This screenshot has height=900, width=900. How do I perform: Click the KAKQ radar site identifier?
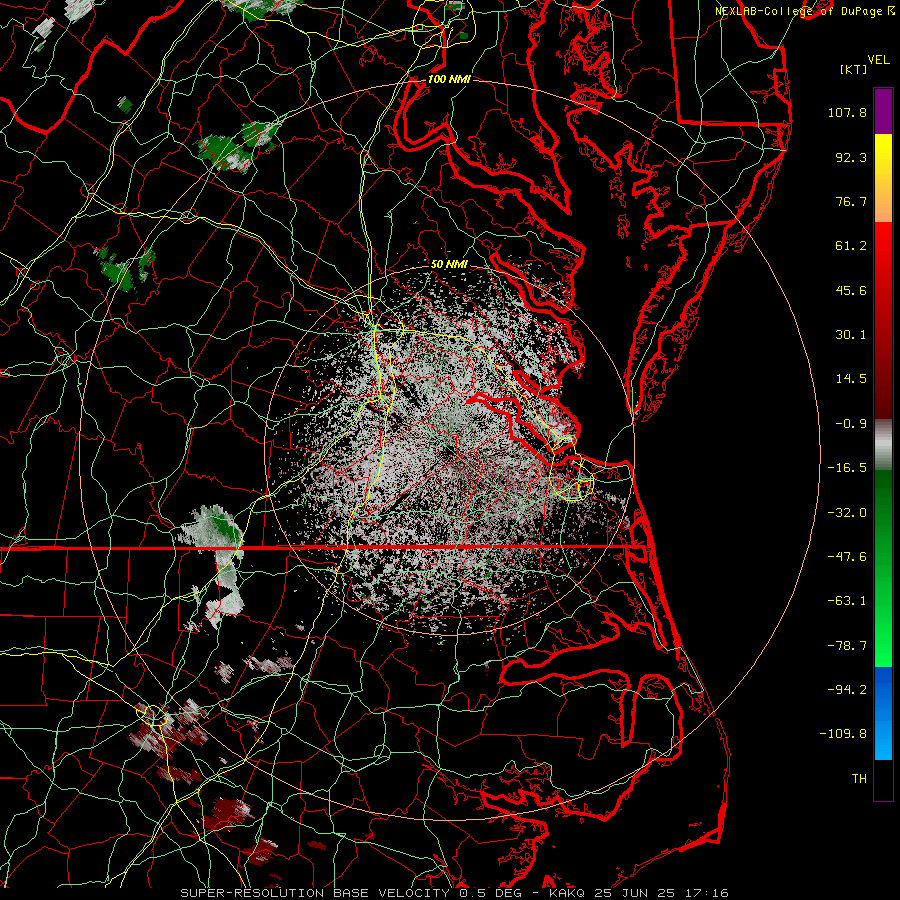coord(567,893)
